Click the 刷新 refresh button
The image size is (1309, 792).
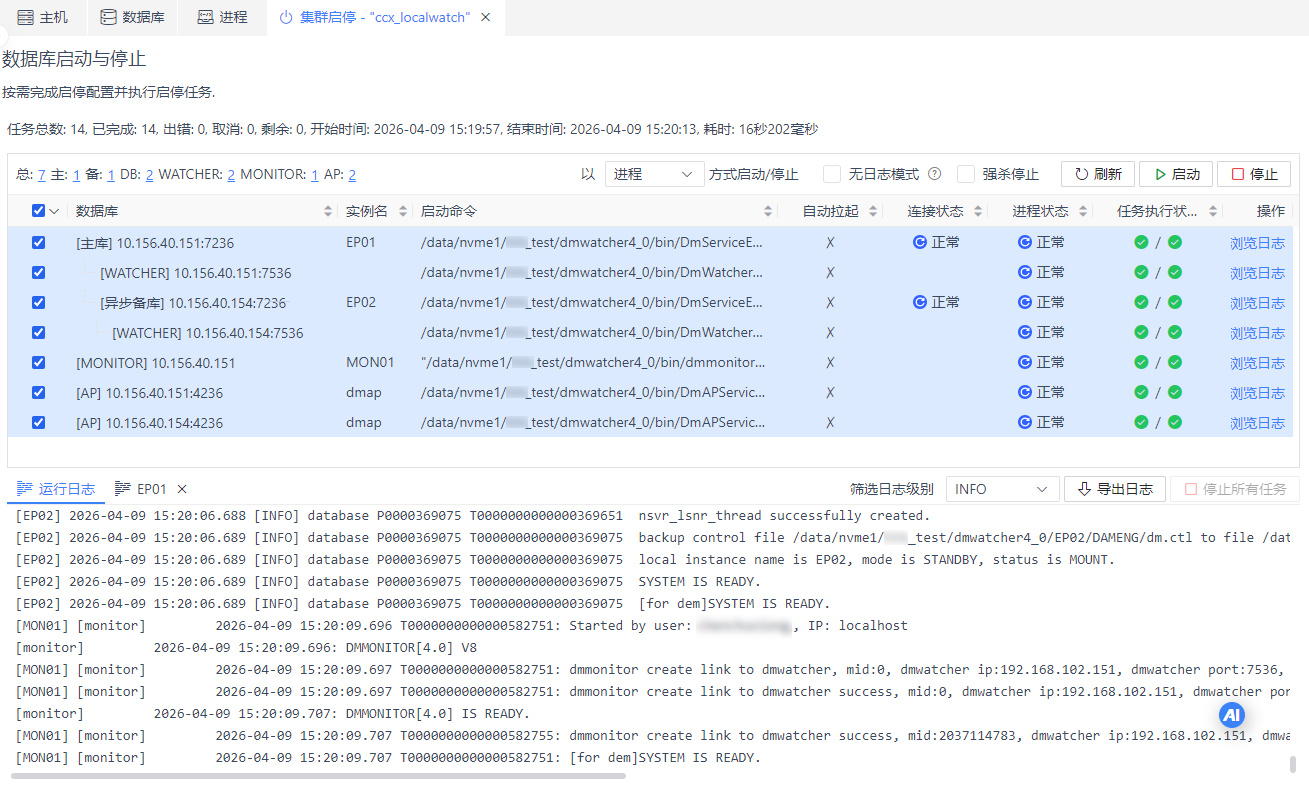click(x=1097, y=174)
